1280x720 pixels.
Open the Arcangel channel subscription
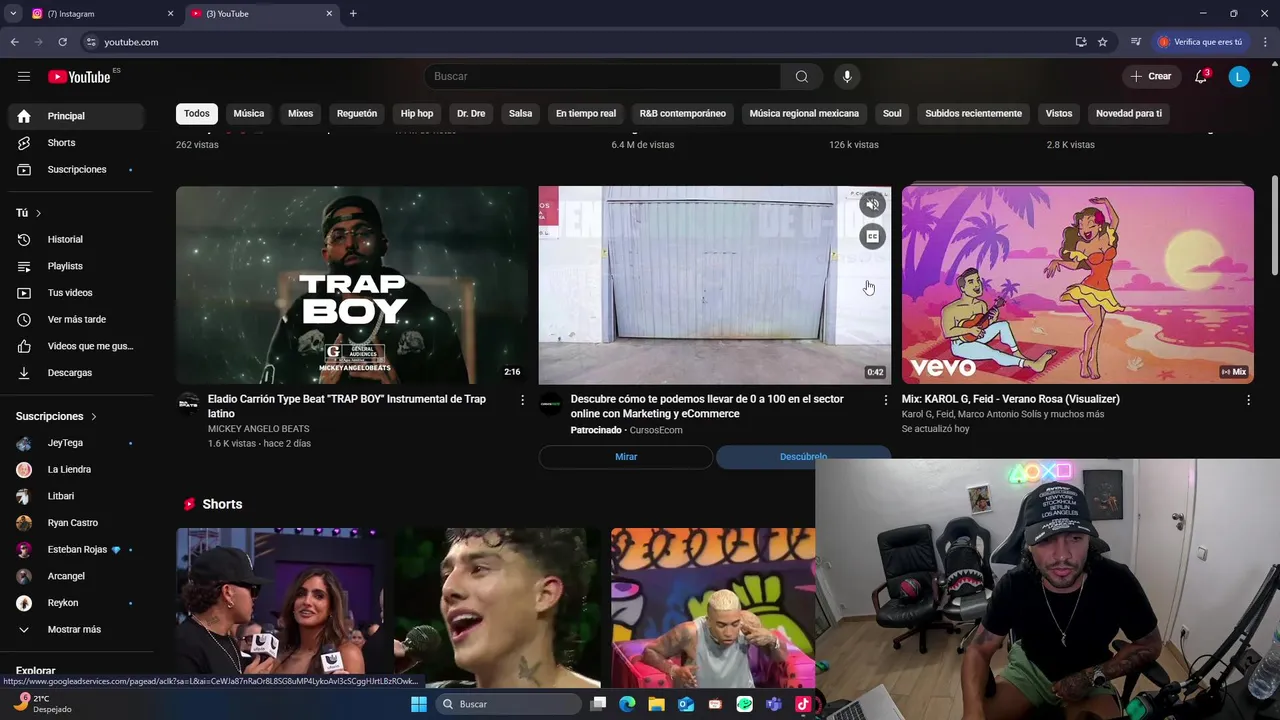[x=76, y=576]
